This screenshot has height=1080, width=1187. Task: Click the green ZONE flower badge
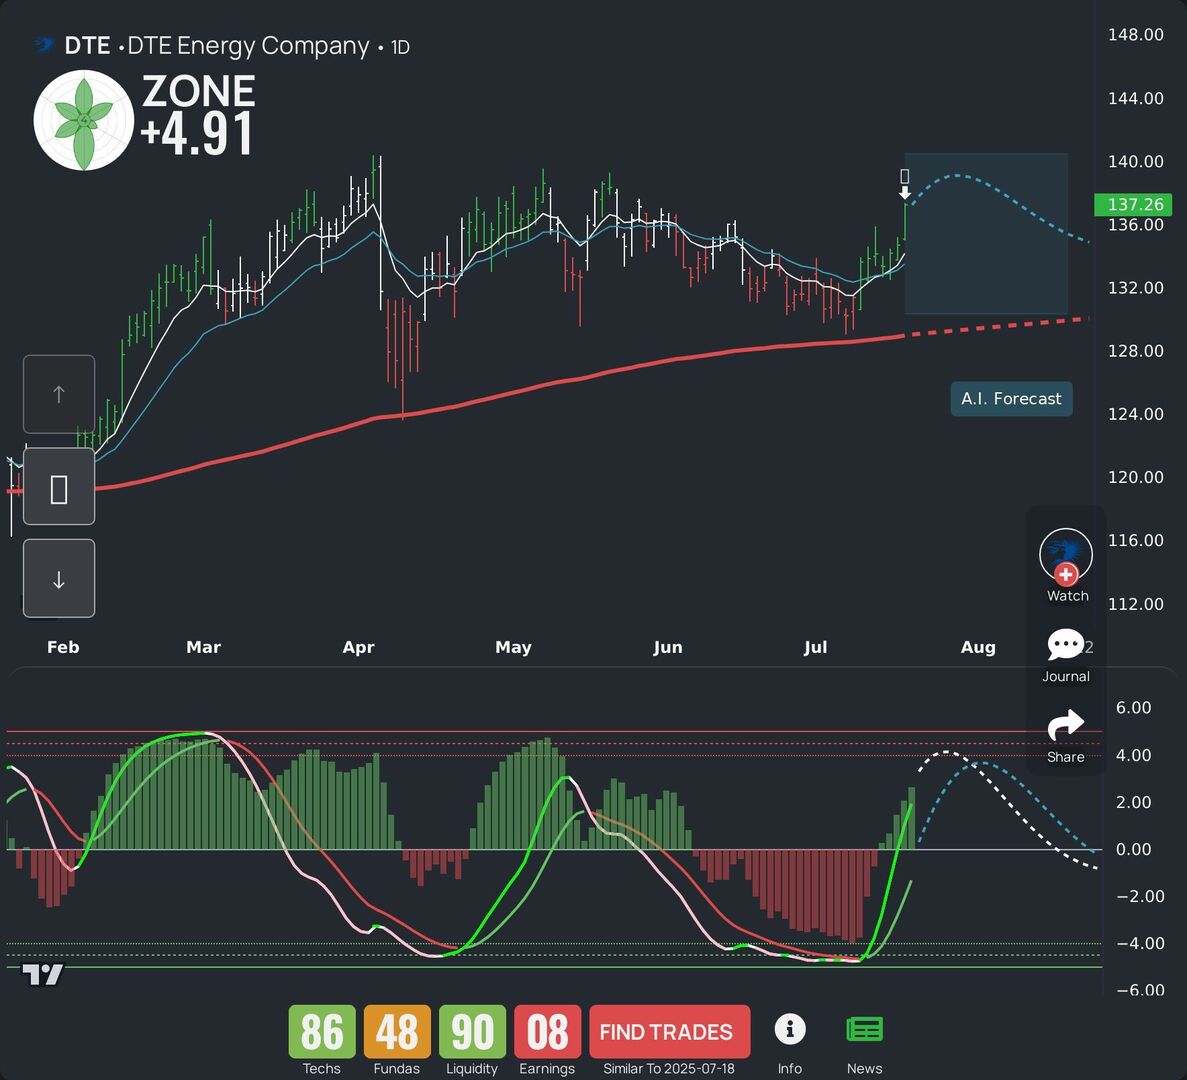84,120
